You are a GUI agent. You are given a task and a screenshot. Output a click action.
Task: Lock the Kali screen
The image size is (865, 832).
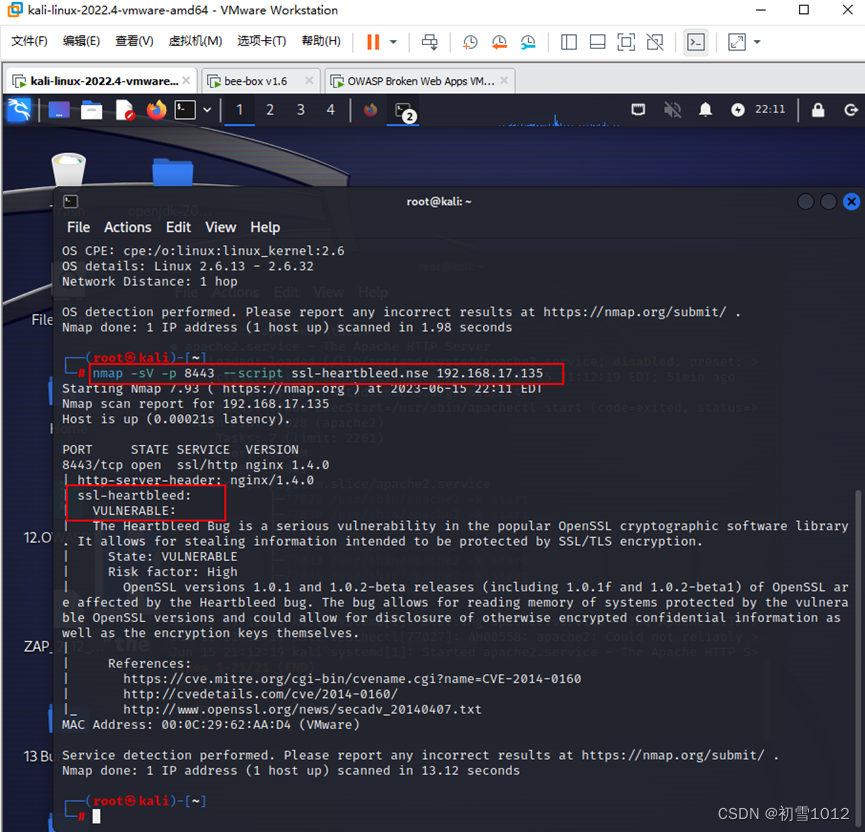coord(818,110)
